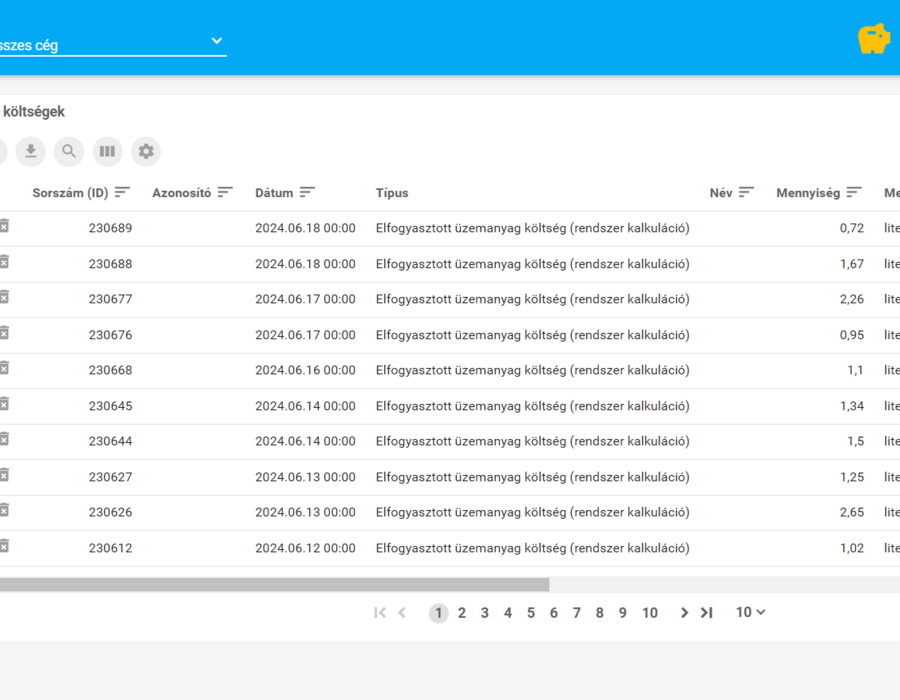This screenshot has width=900, height=700.
Task: Delete row 230644 with trash icon
Action: (x=4, y=440)
